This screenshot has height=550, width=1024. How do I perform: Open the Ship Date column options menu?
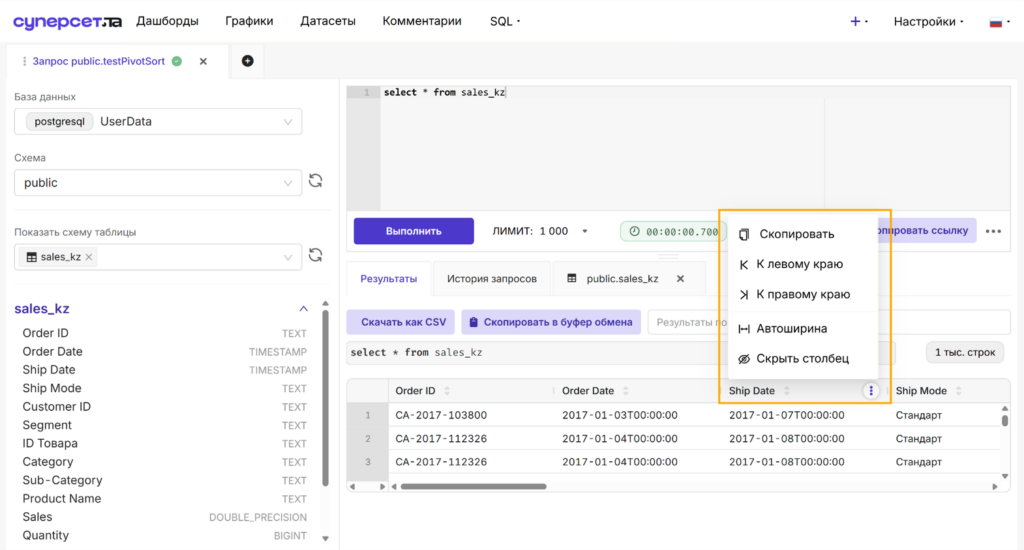point(871,391)
